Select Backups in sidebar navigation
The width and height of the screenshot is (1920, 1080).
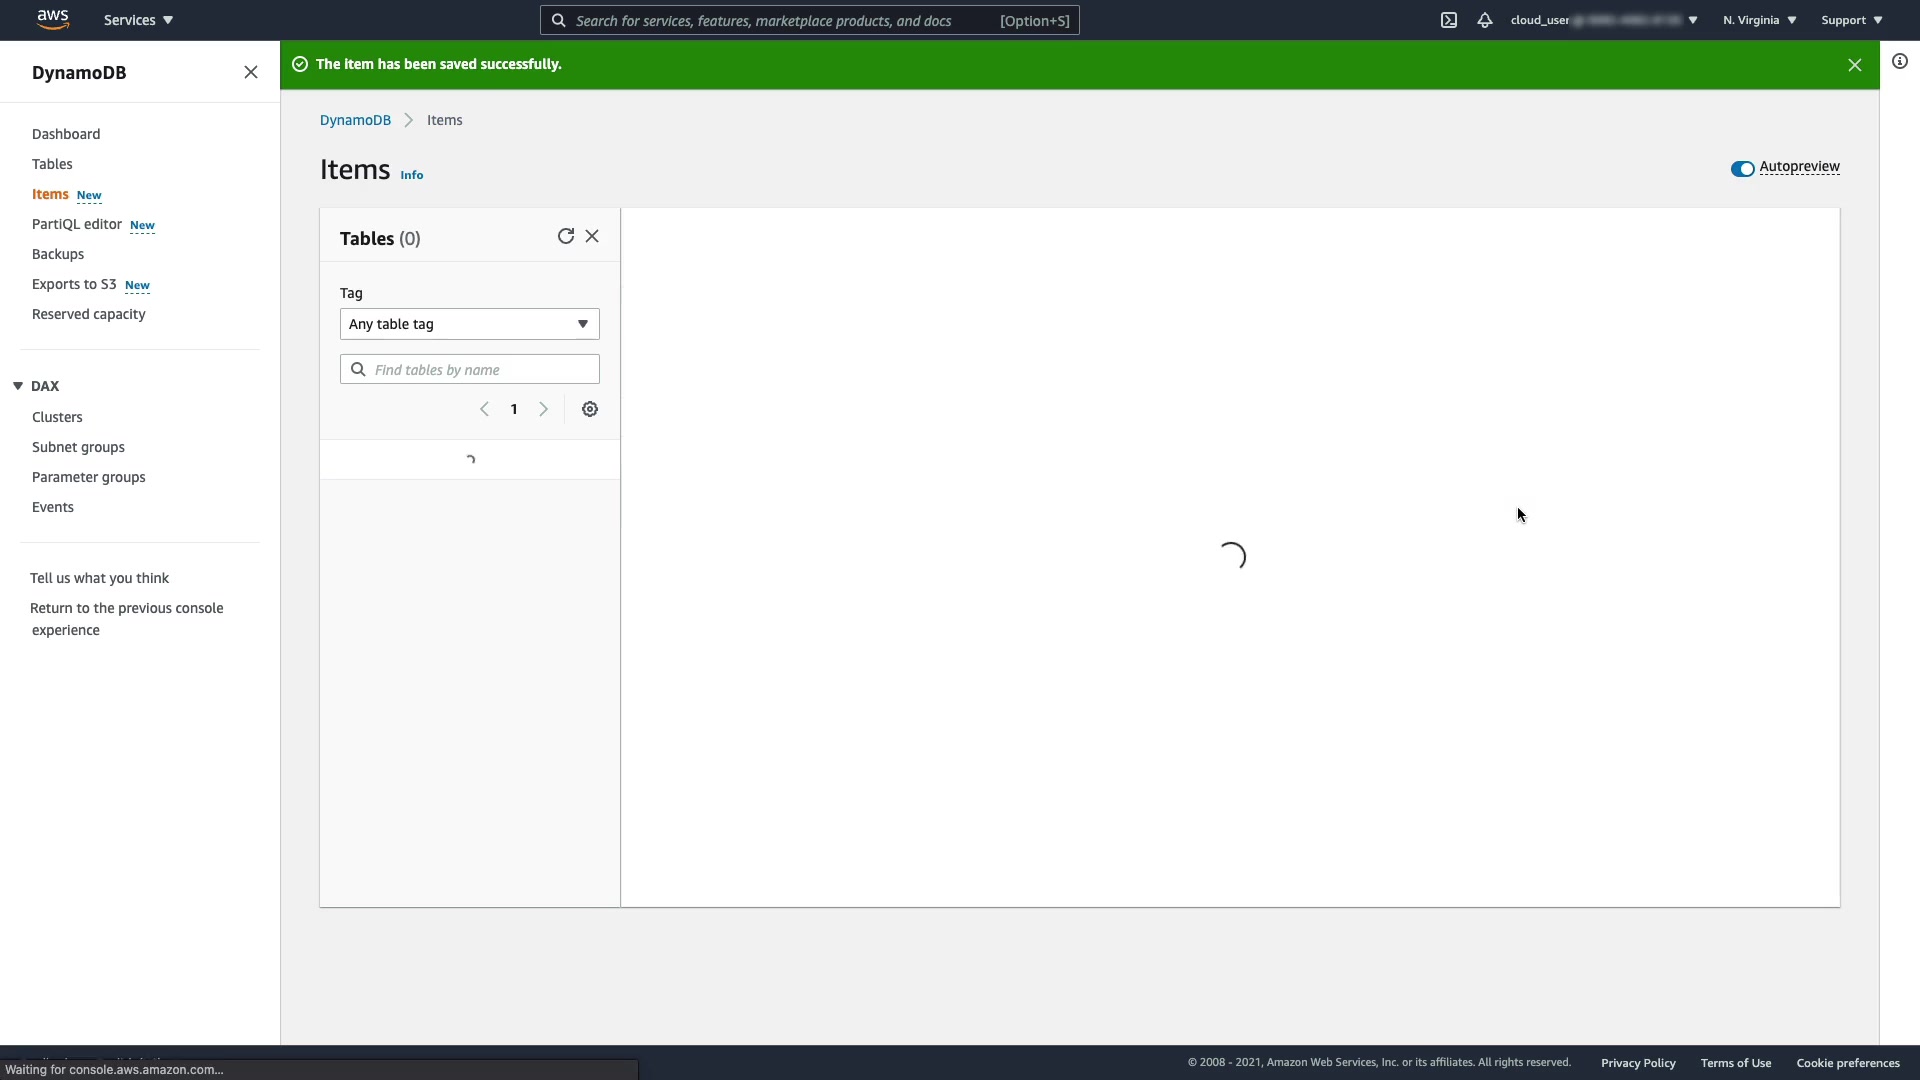pos(58,254)
